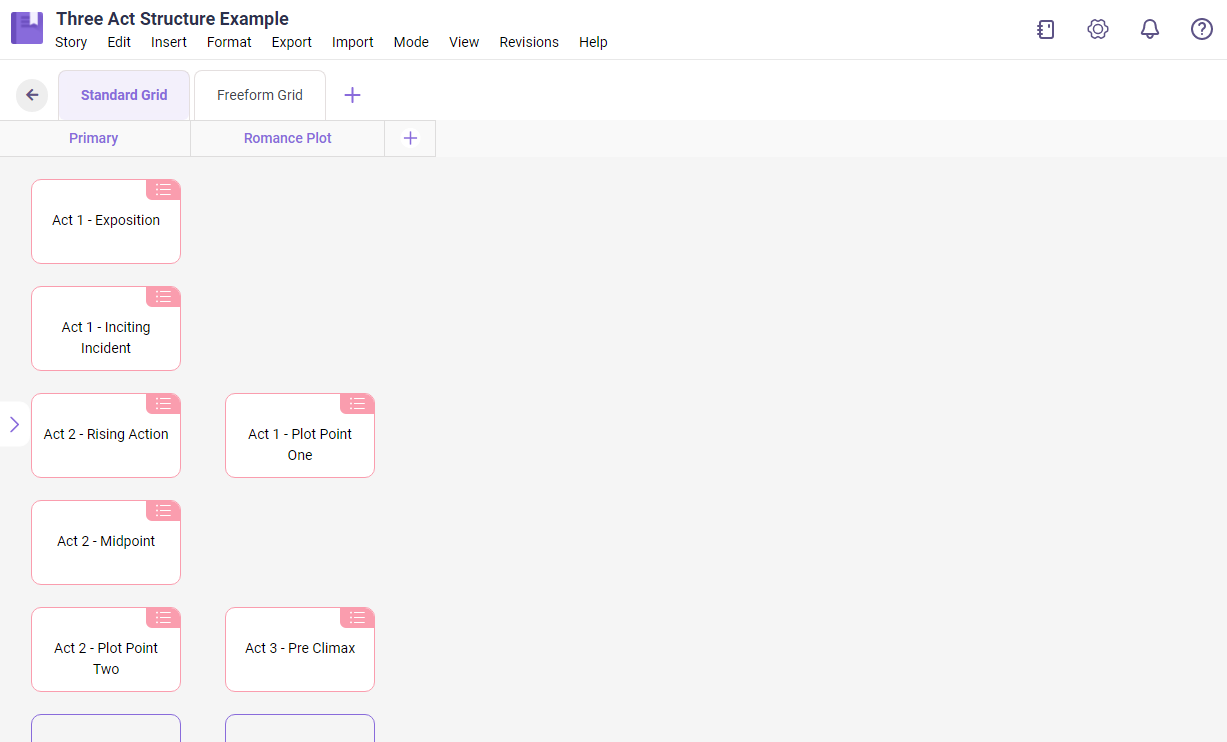Open the Revisions menu
Screen dimensions: 1227x742
pos(529,42)
